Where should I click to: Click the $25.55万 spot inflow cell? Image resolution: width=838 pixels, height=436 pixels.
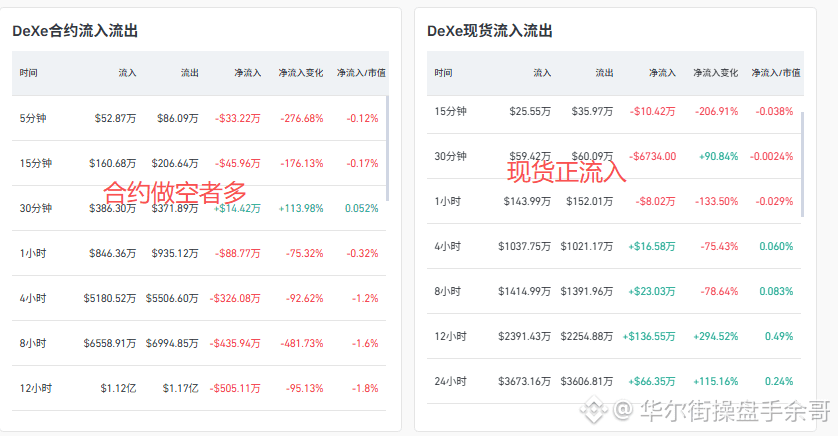[x=530, y=111]
